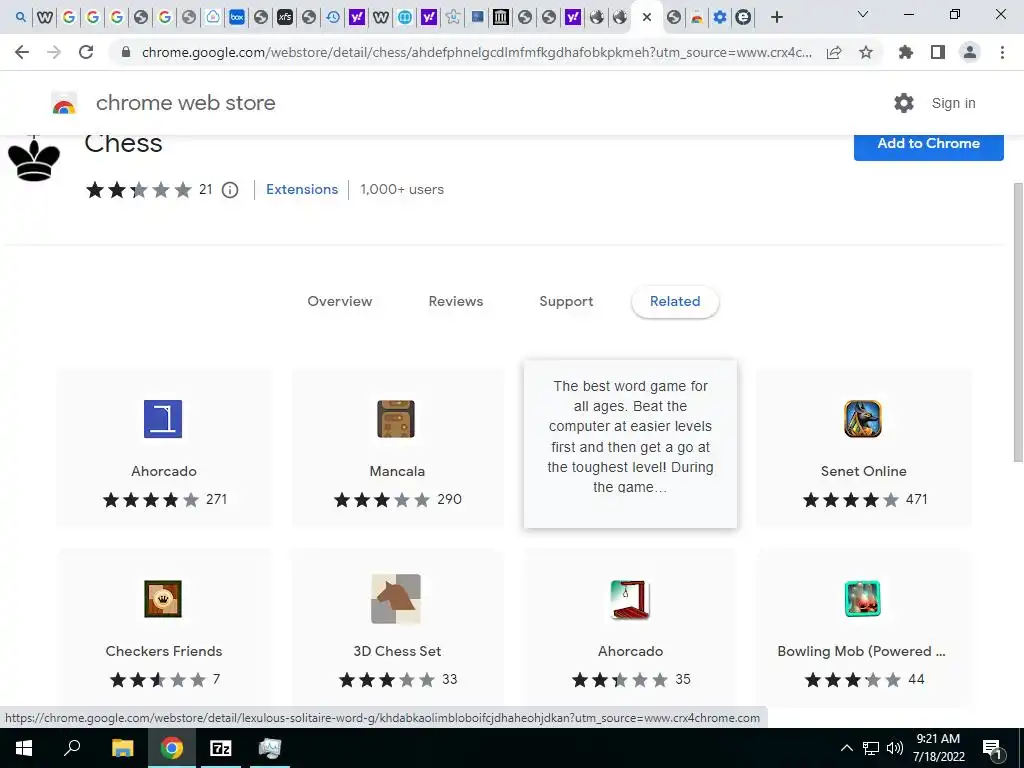
Task: Open the blue gear settings tab
Action: coord(720,17)
